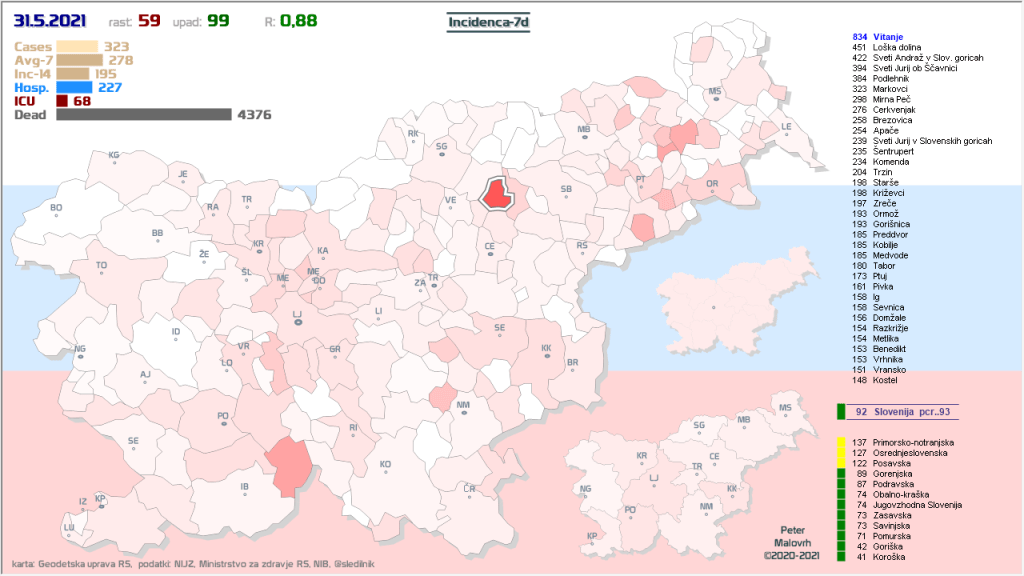Click green square beside Slovenija pcr..93
Image resolution: width=1024 pixels, height=576 pixels.
pos(841,411)
